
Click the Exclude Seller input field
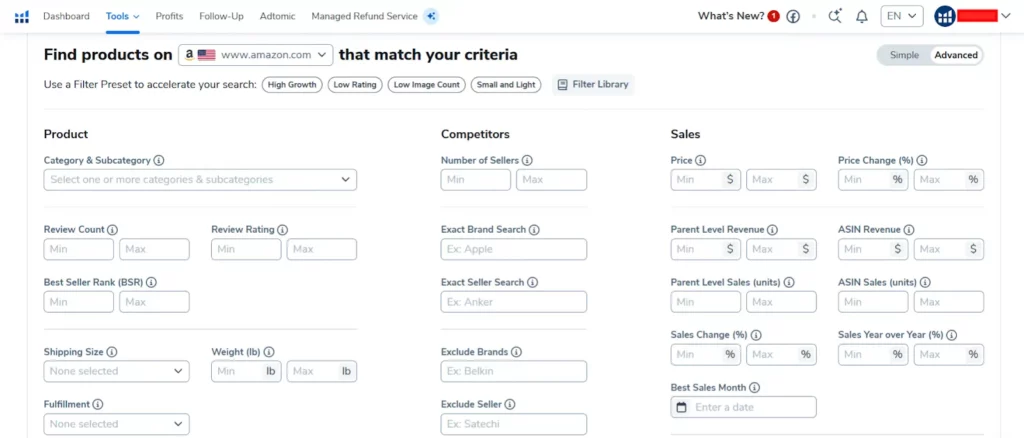514,424
